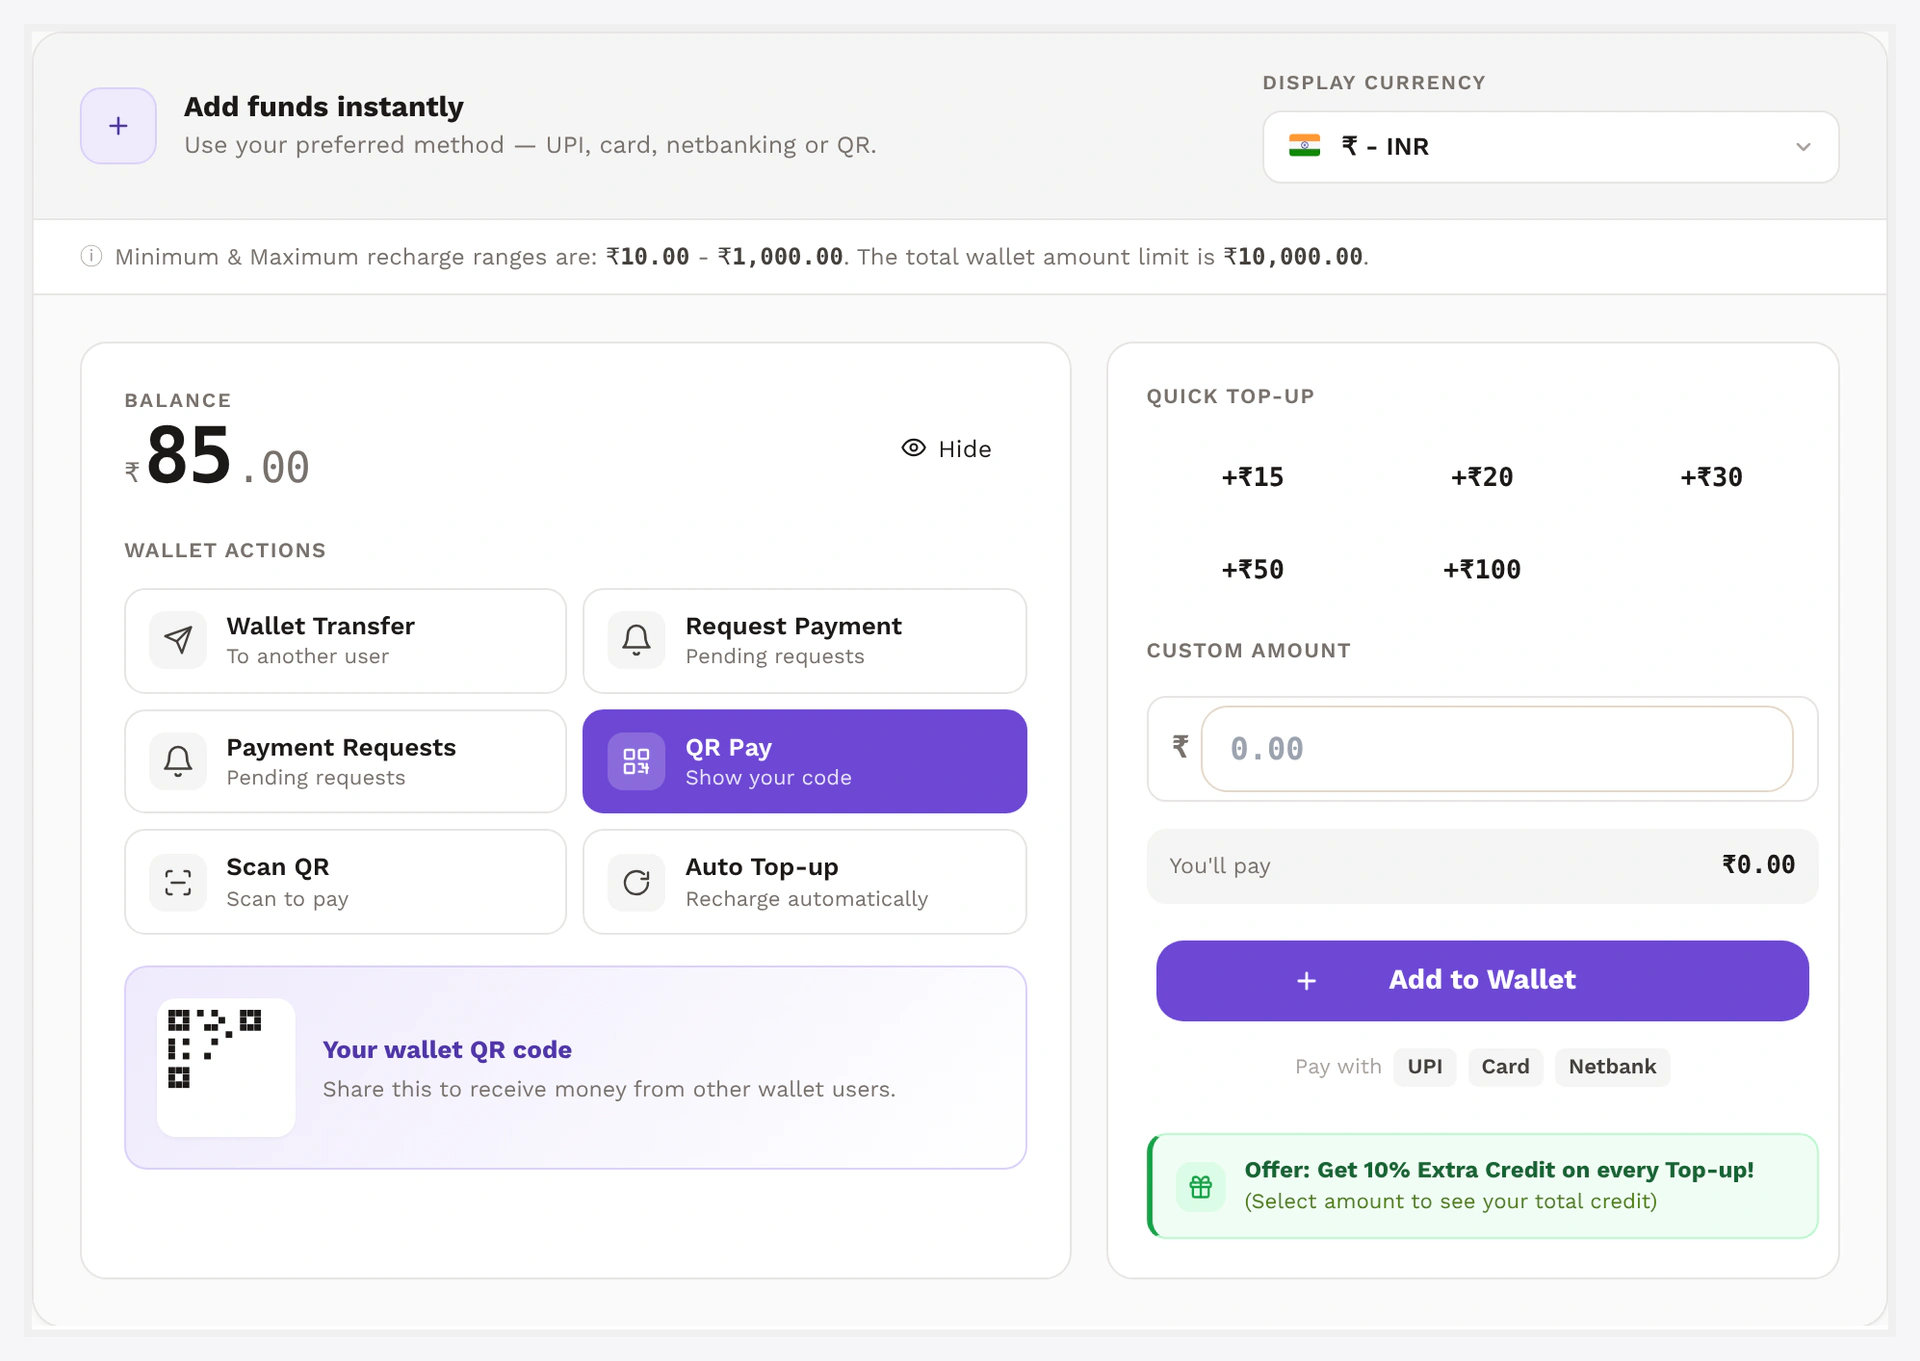
Task: Select quick top-up +₹30
Action: click(x=1711, y=477)
